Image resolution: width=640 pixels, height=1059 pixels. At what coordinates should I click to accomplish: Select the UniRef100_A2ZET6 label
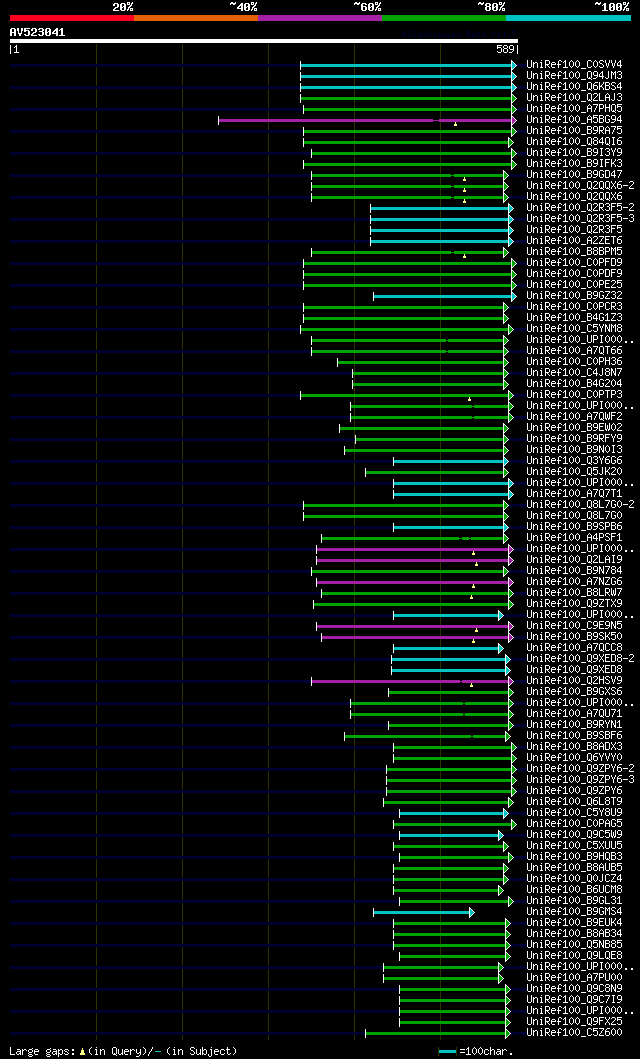coord(575,241)
